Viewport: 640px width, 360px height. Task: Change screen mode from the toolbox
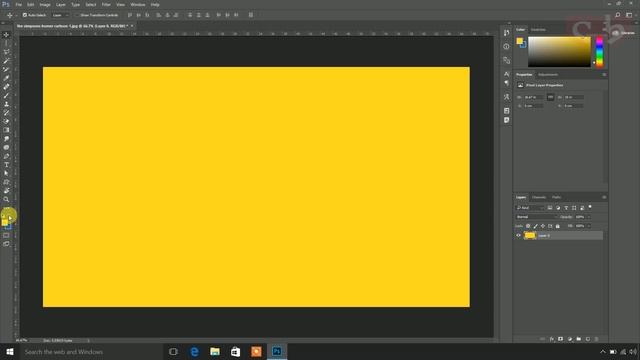tap(6, 244)
